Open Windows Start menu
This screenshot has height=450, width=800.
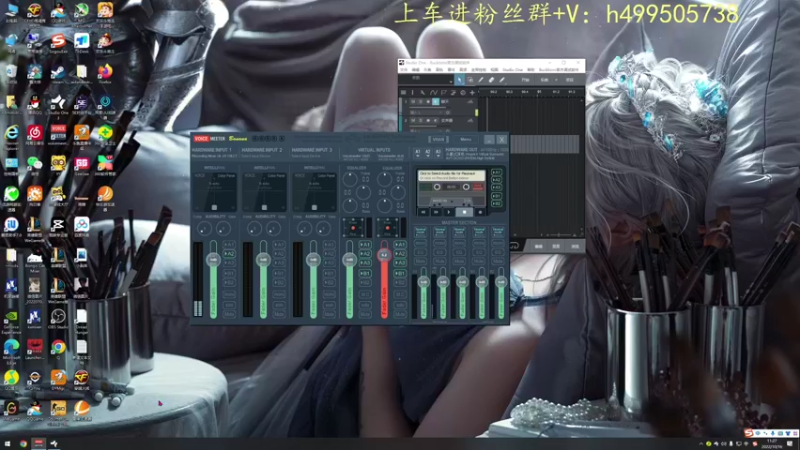coord(7,444)
